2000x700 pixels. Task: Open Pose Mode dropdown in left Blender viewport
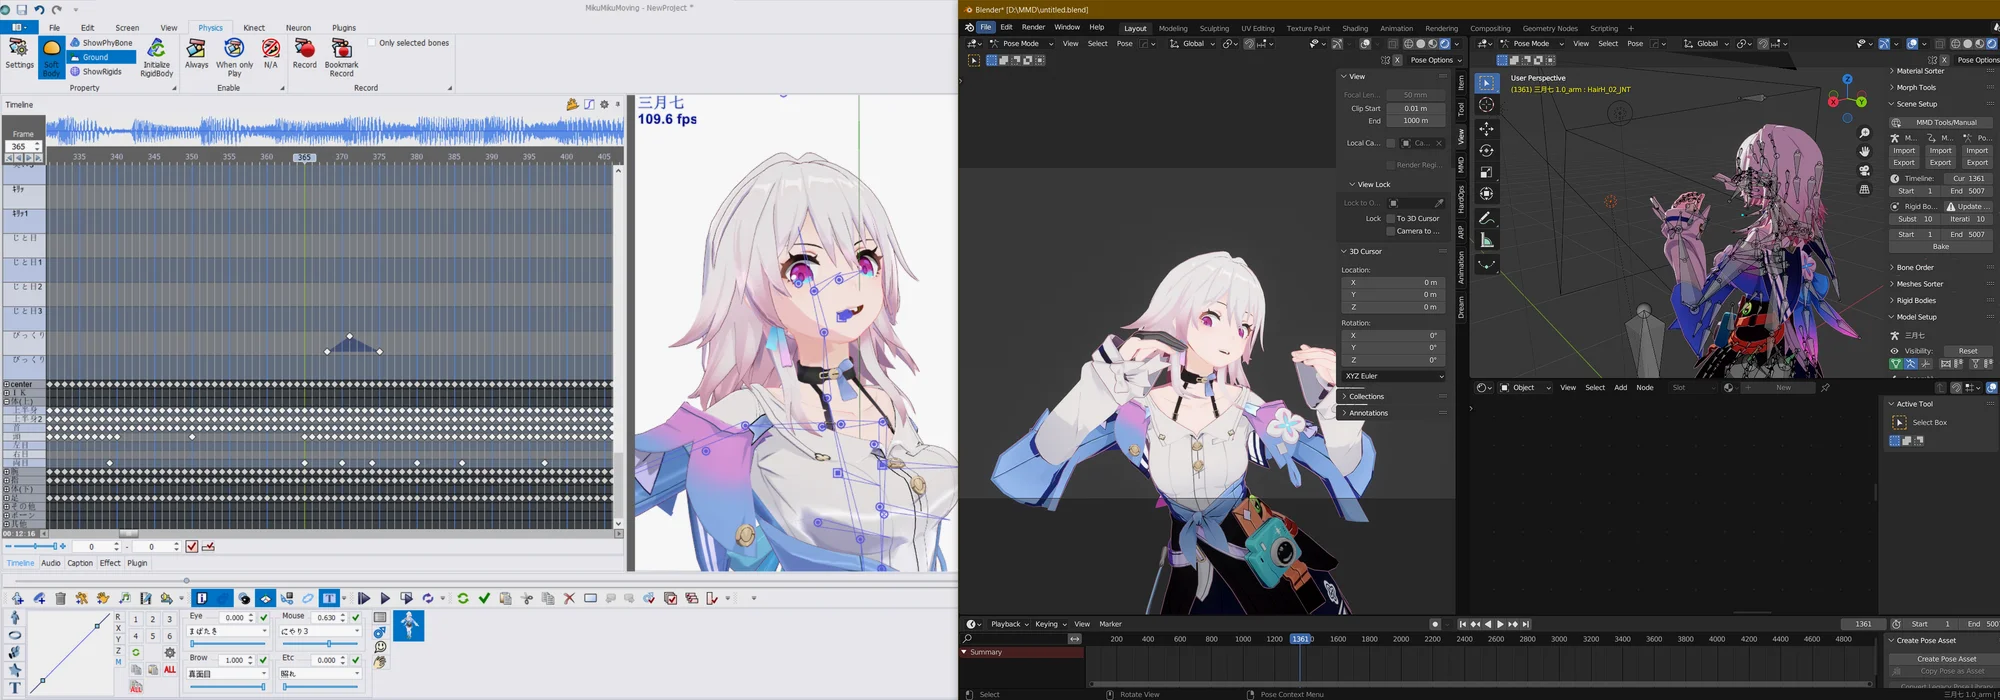(x=1021, y=43)
